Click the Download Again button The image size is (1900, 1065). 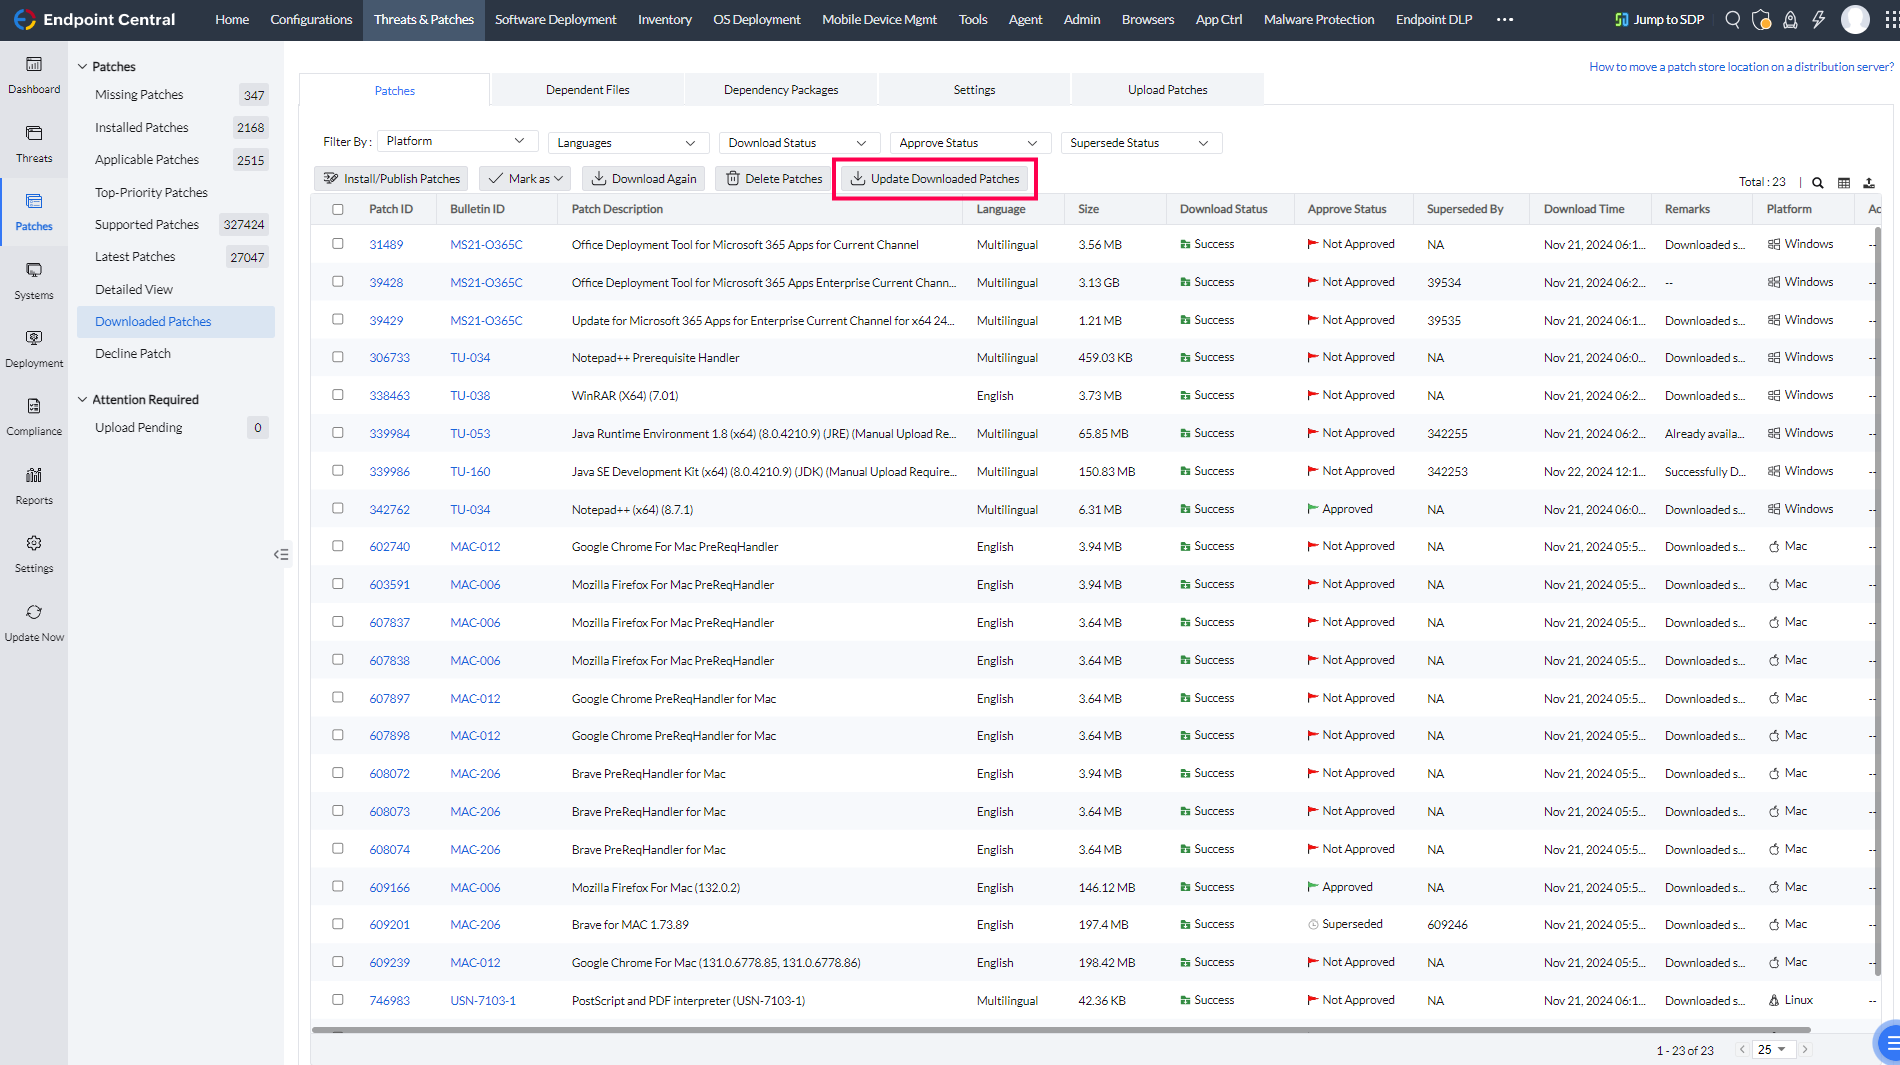point(643,179)
